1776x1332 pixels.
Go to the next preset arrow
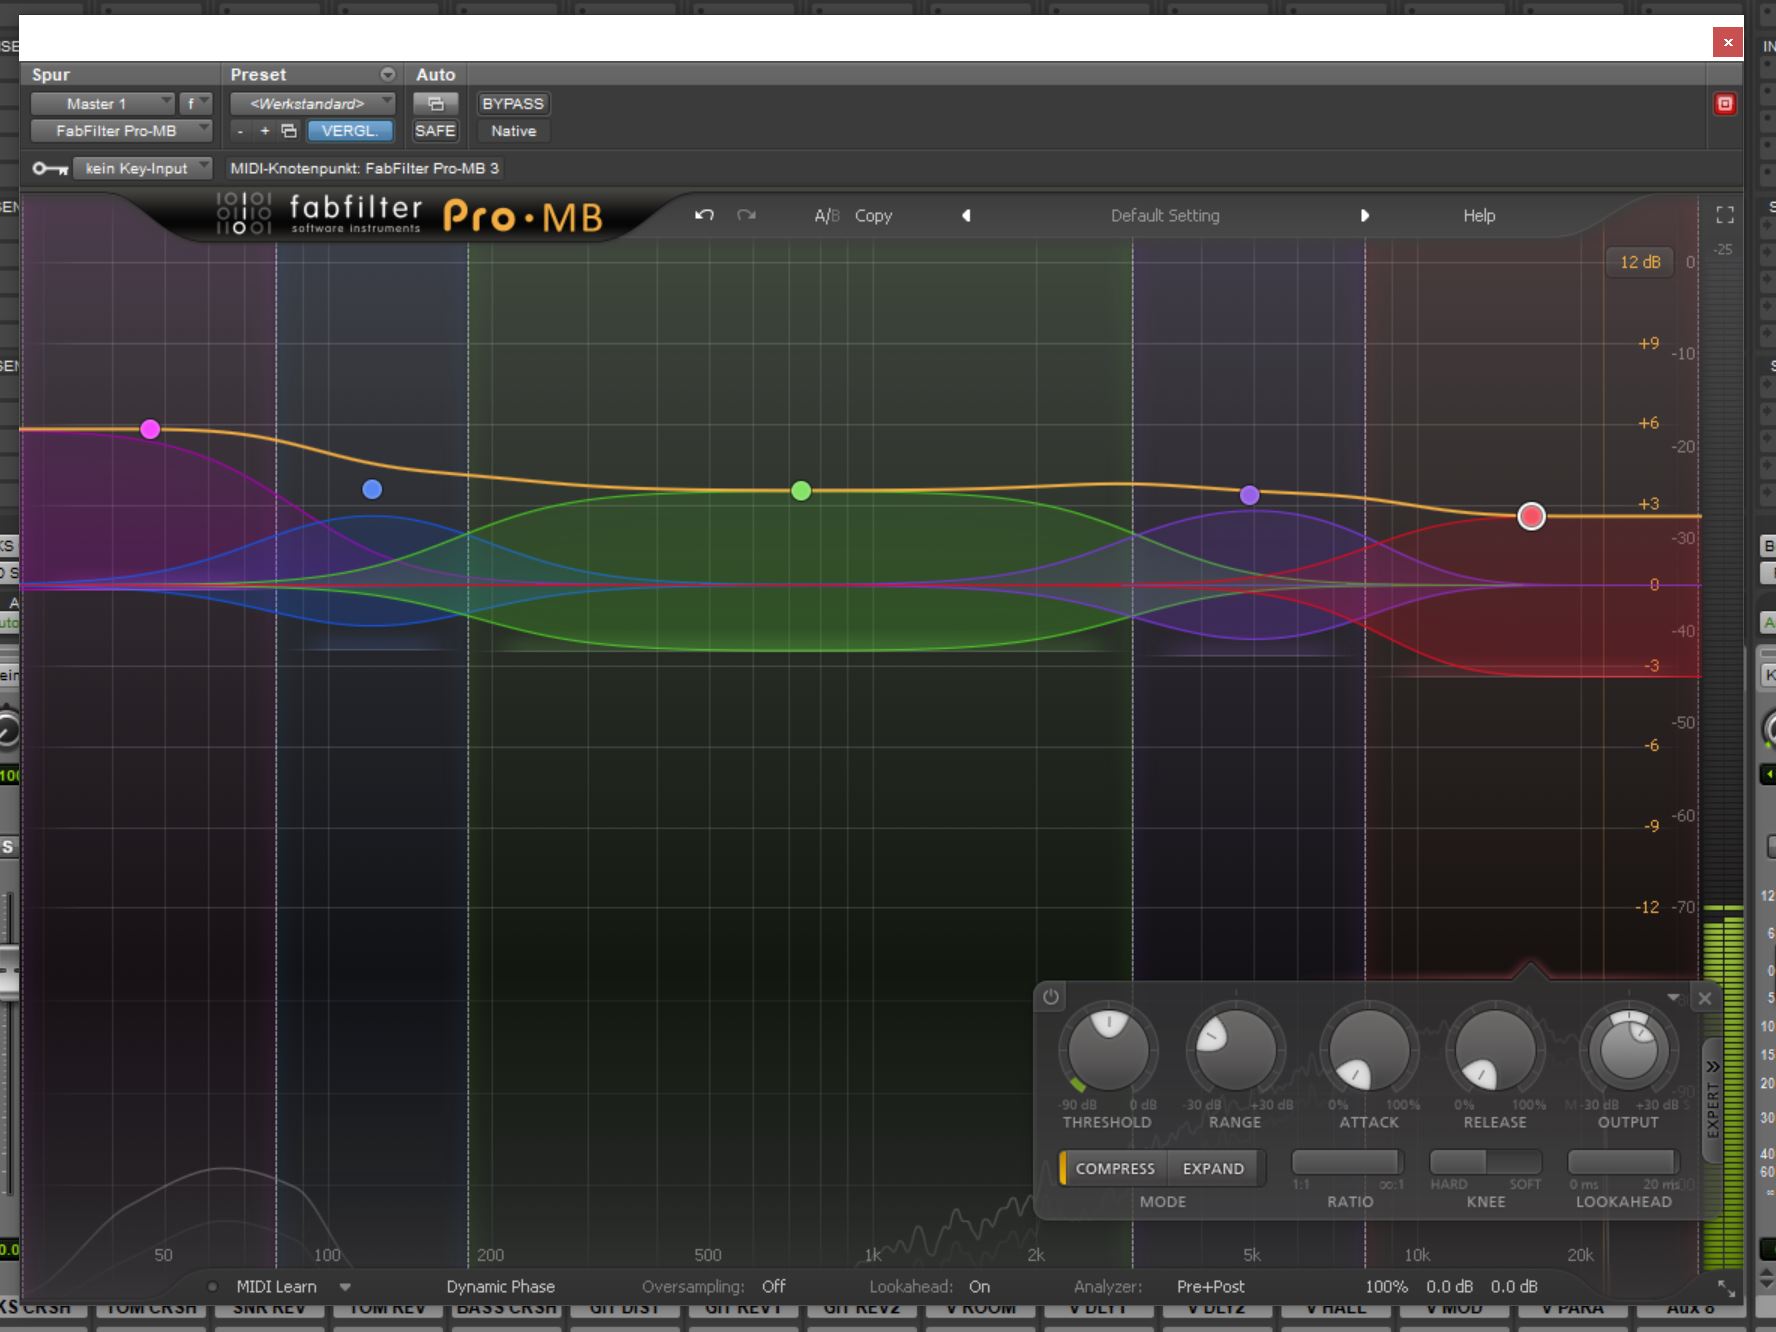pos(1364,215)
